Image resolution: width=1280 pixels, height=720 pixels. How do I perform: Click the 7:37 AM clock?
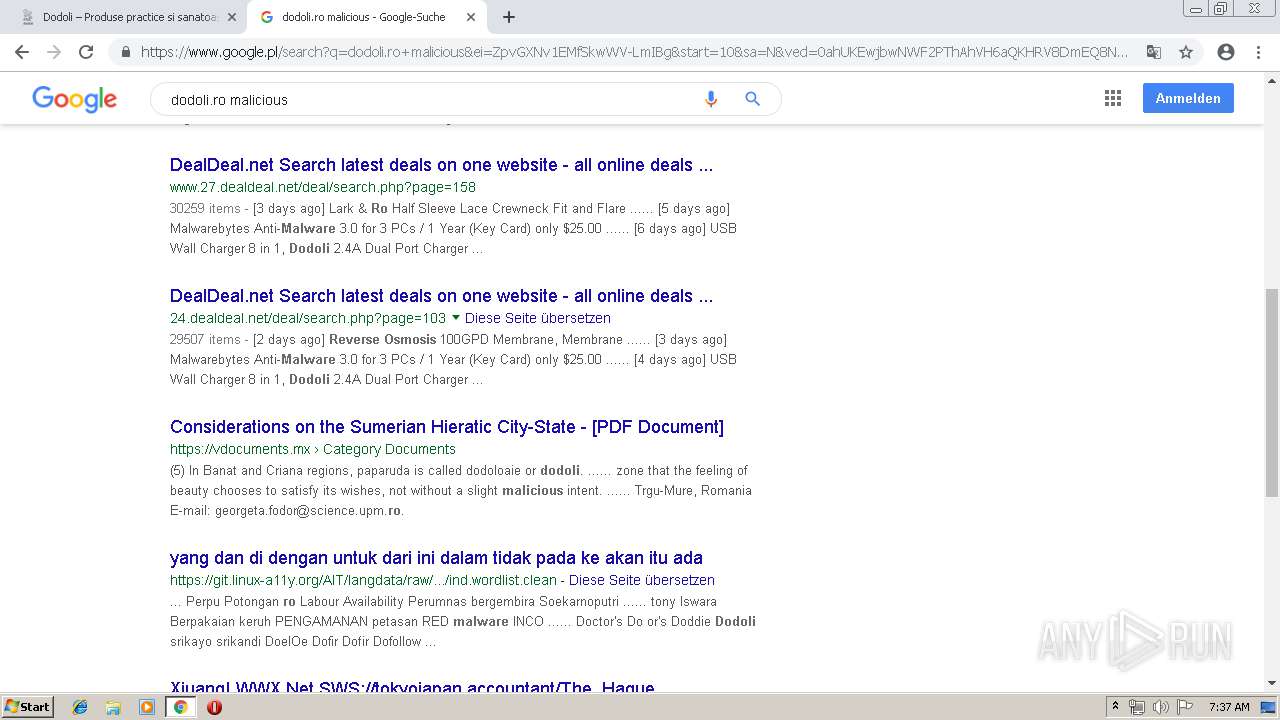tap(1229, 707)
